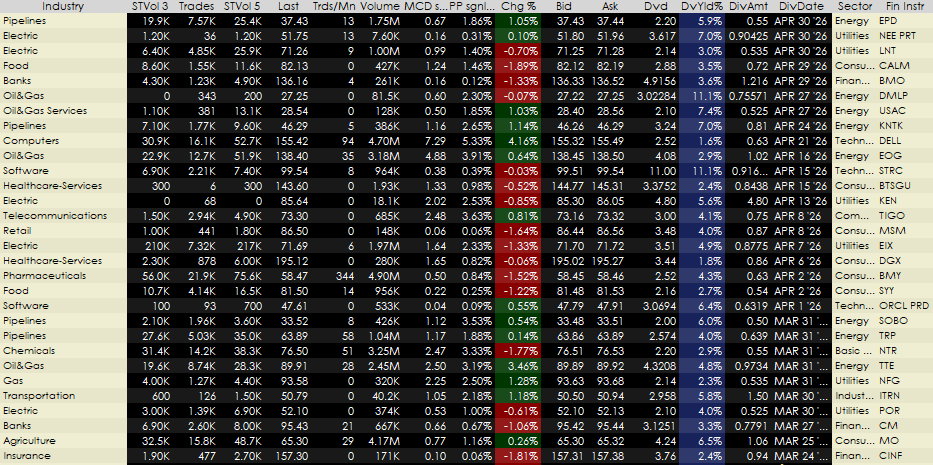Sort by the Last price column header
933x465 pixels.
(288, 7)
